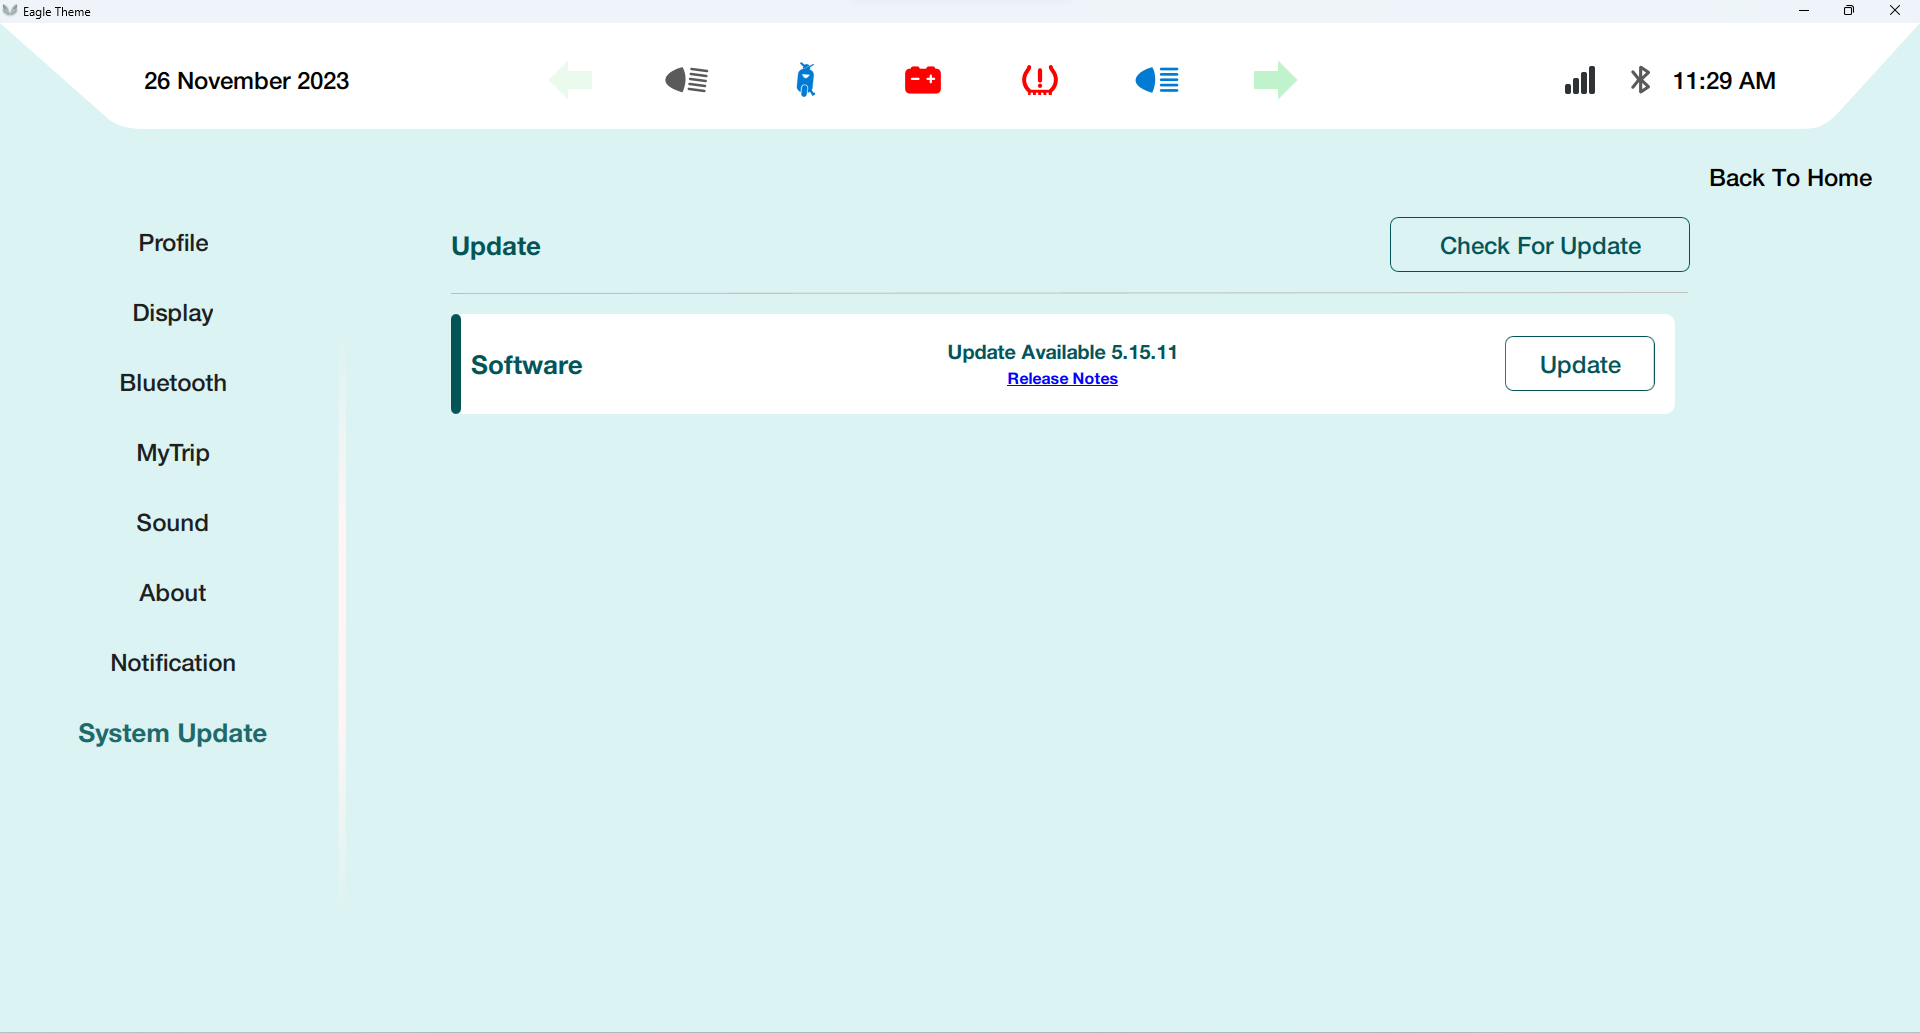Select System Update in the sidebar

pos(173,733)
